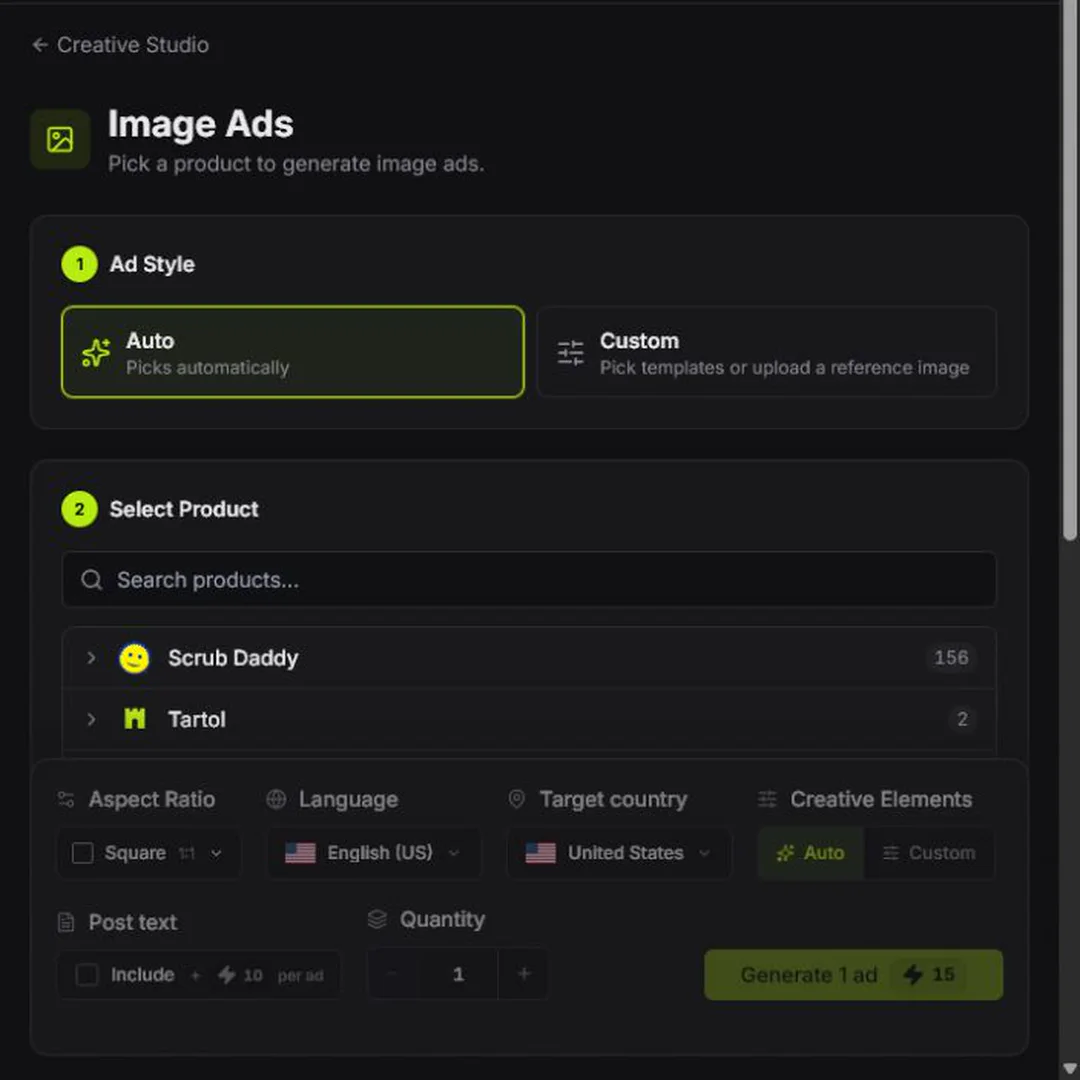Click the Generate 1 ad button
Screen dimensions: 1080x1080
pyautogui.click(x=853, y=975)
